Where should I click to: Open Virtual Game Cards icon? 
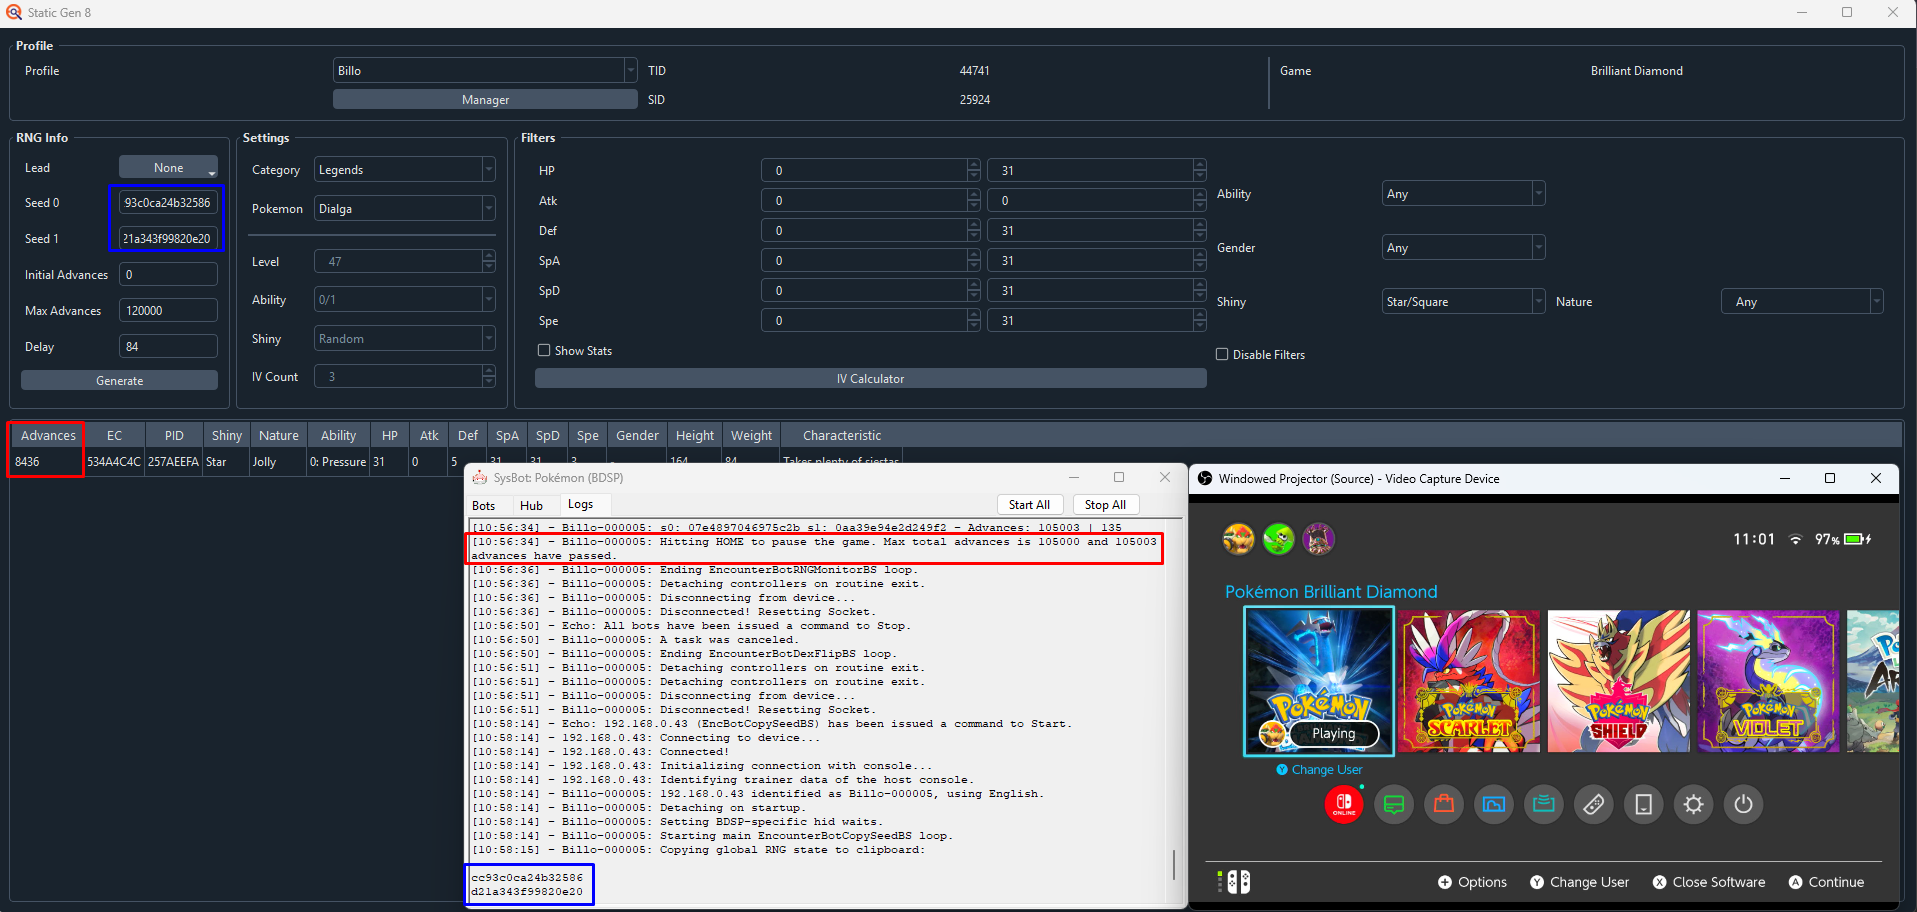point(1643,804)
